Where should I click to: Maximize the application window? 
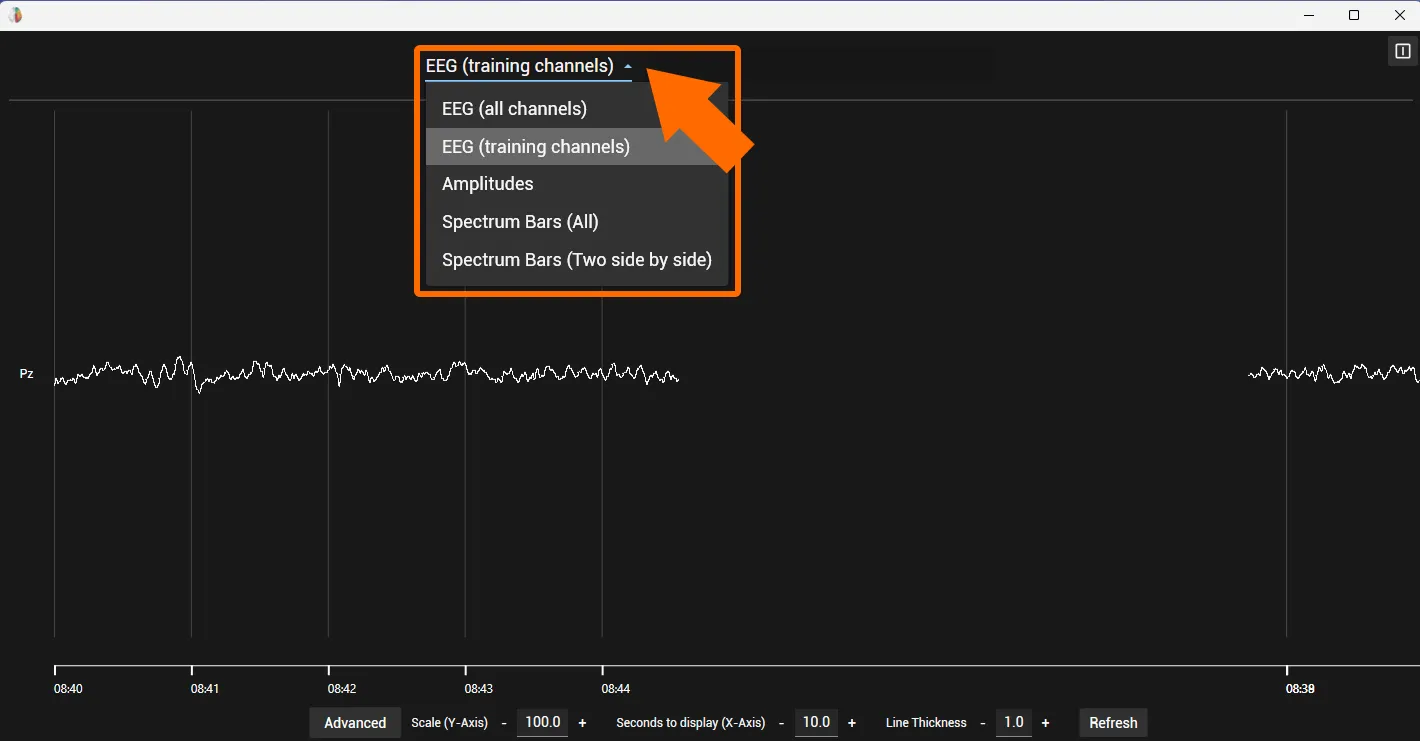1354,15
